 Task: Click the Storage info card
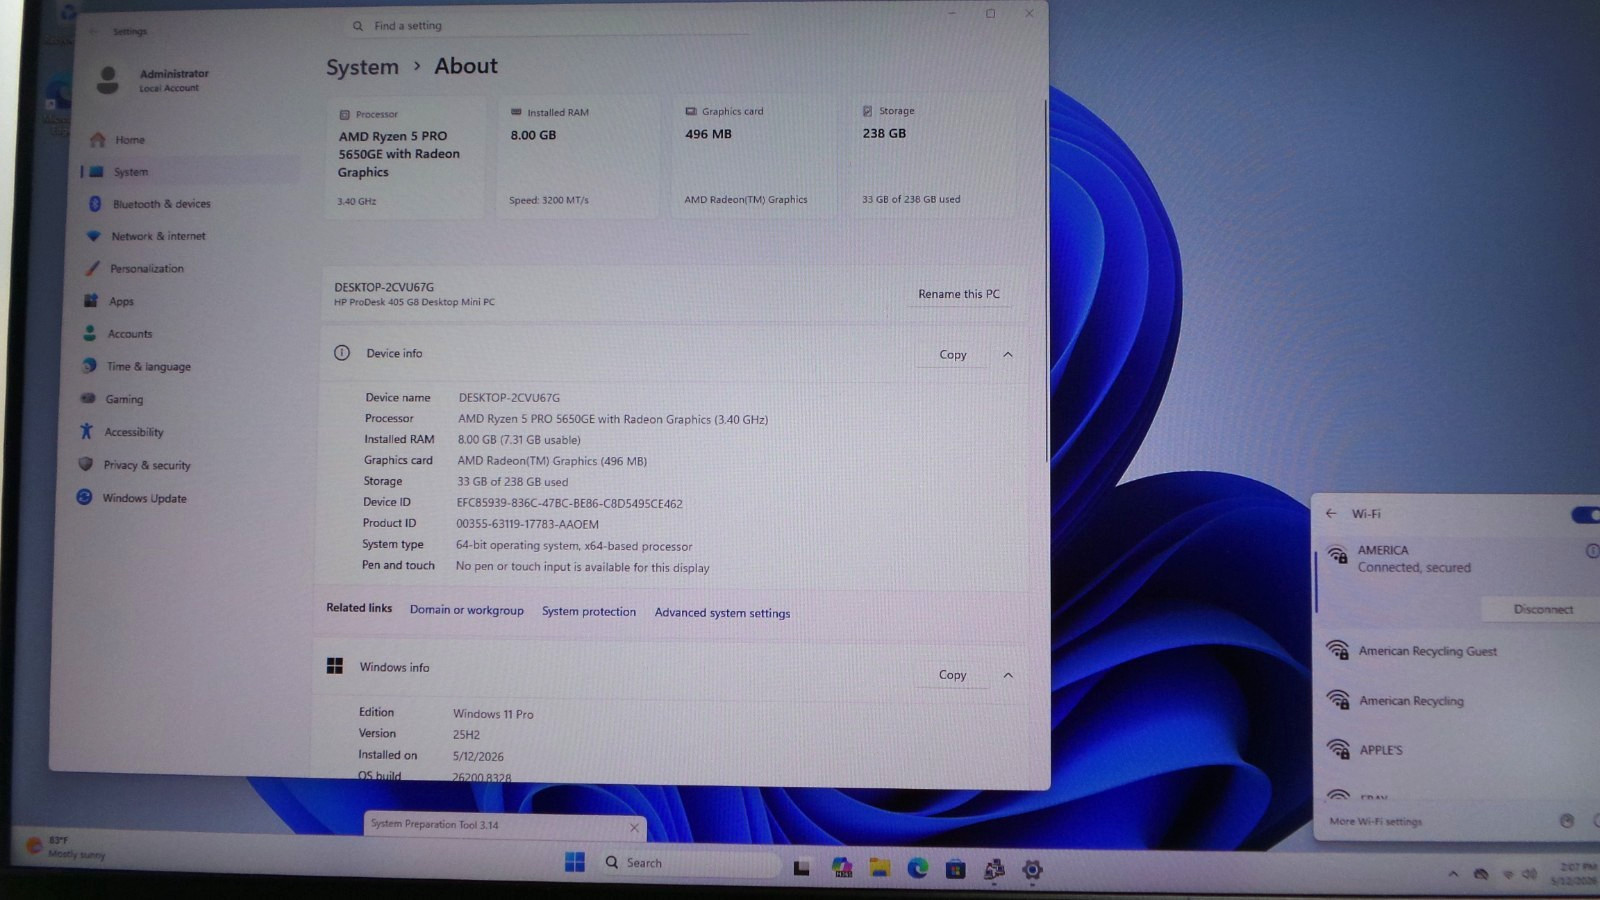coord(932,155)
